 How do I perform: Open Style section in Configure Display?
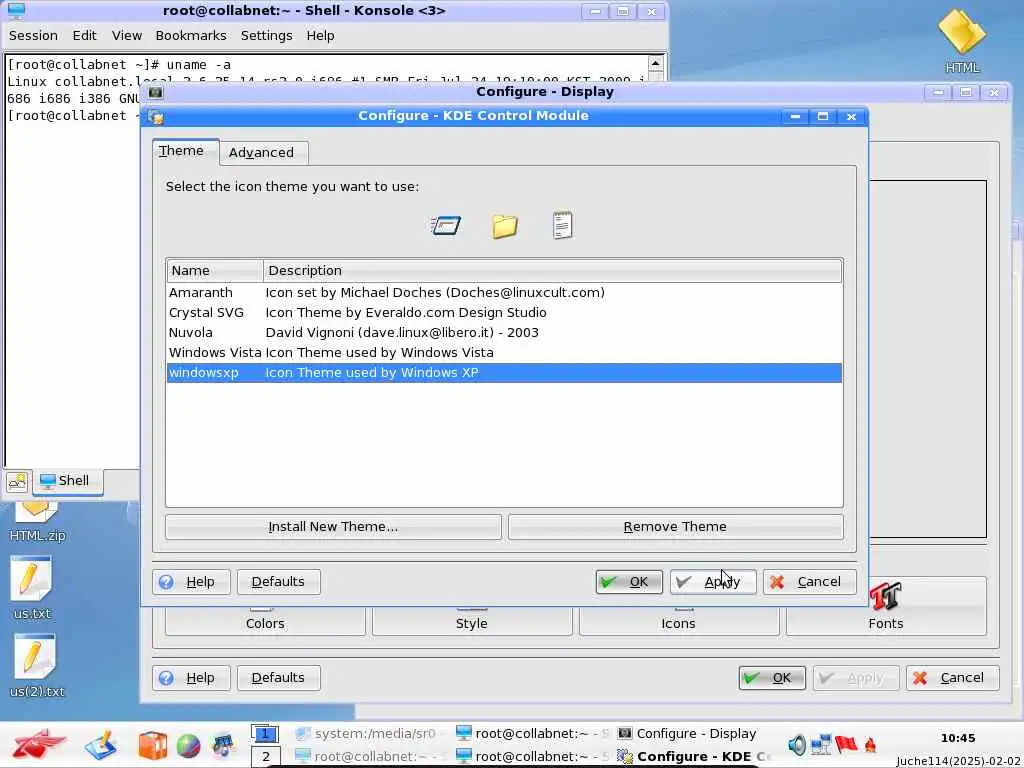[x=472, y=621]
